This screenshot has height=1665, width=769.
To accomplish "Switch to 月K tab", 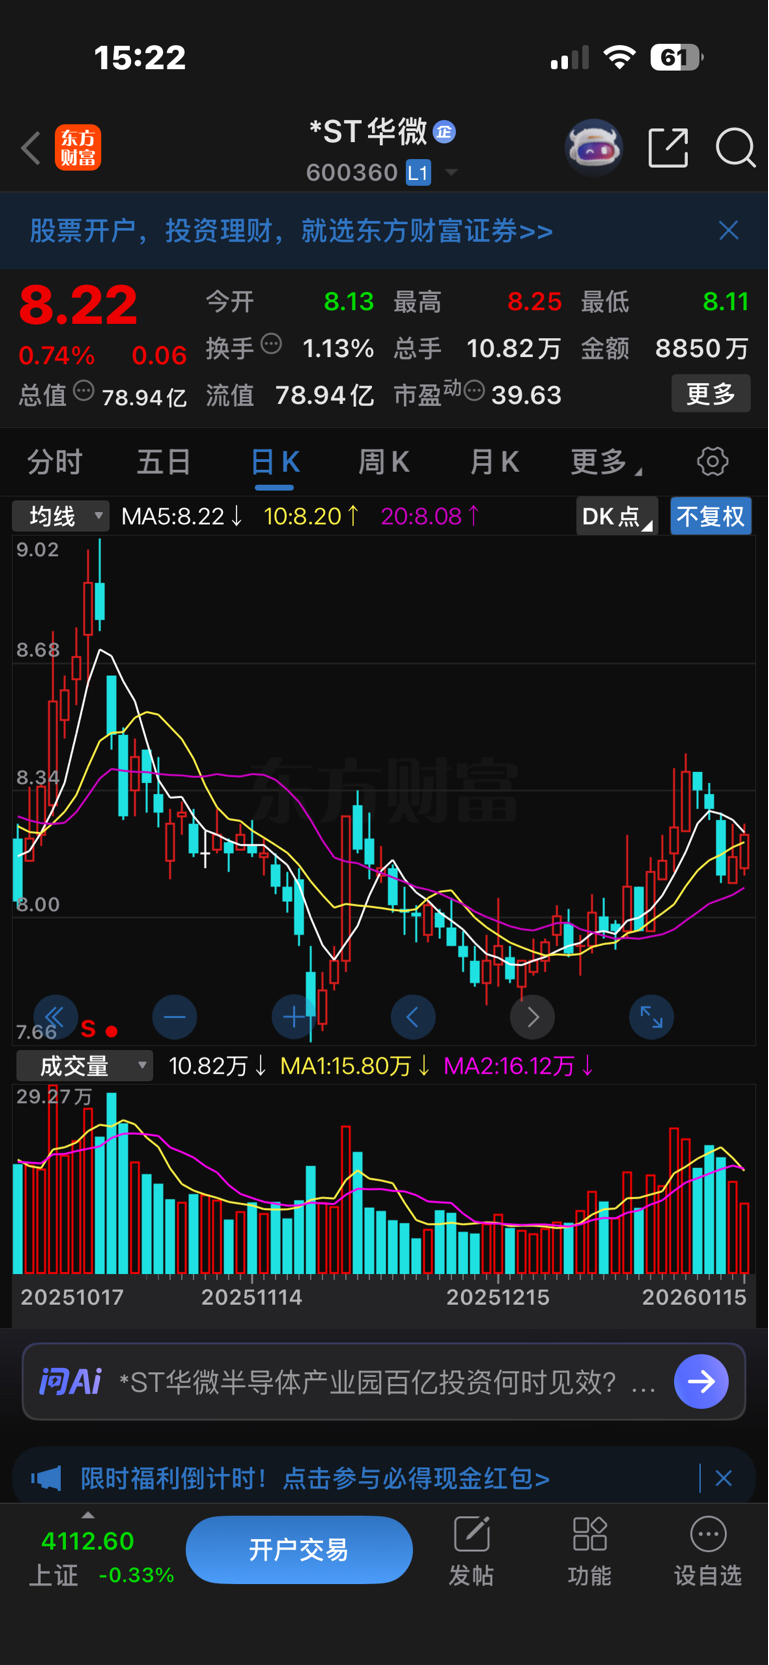I will (x=494, y=462).
